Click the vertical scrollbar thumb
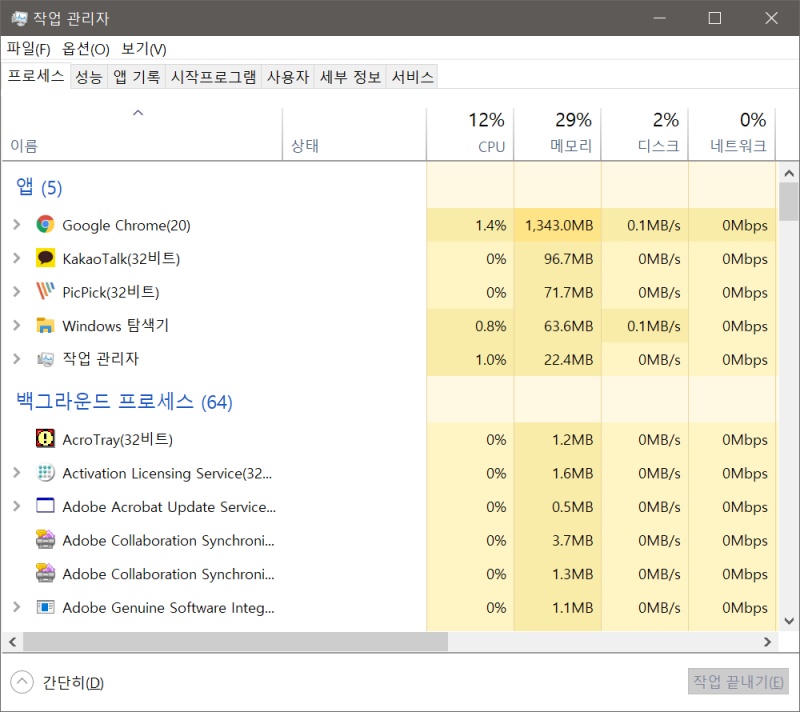800x712 pixels. click(789, 201)
